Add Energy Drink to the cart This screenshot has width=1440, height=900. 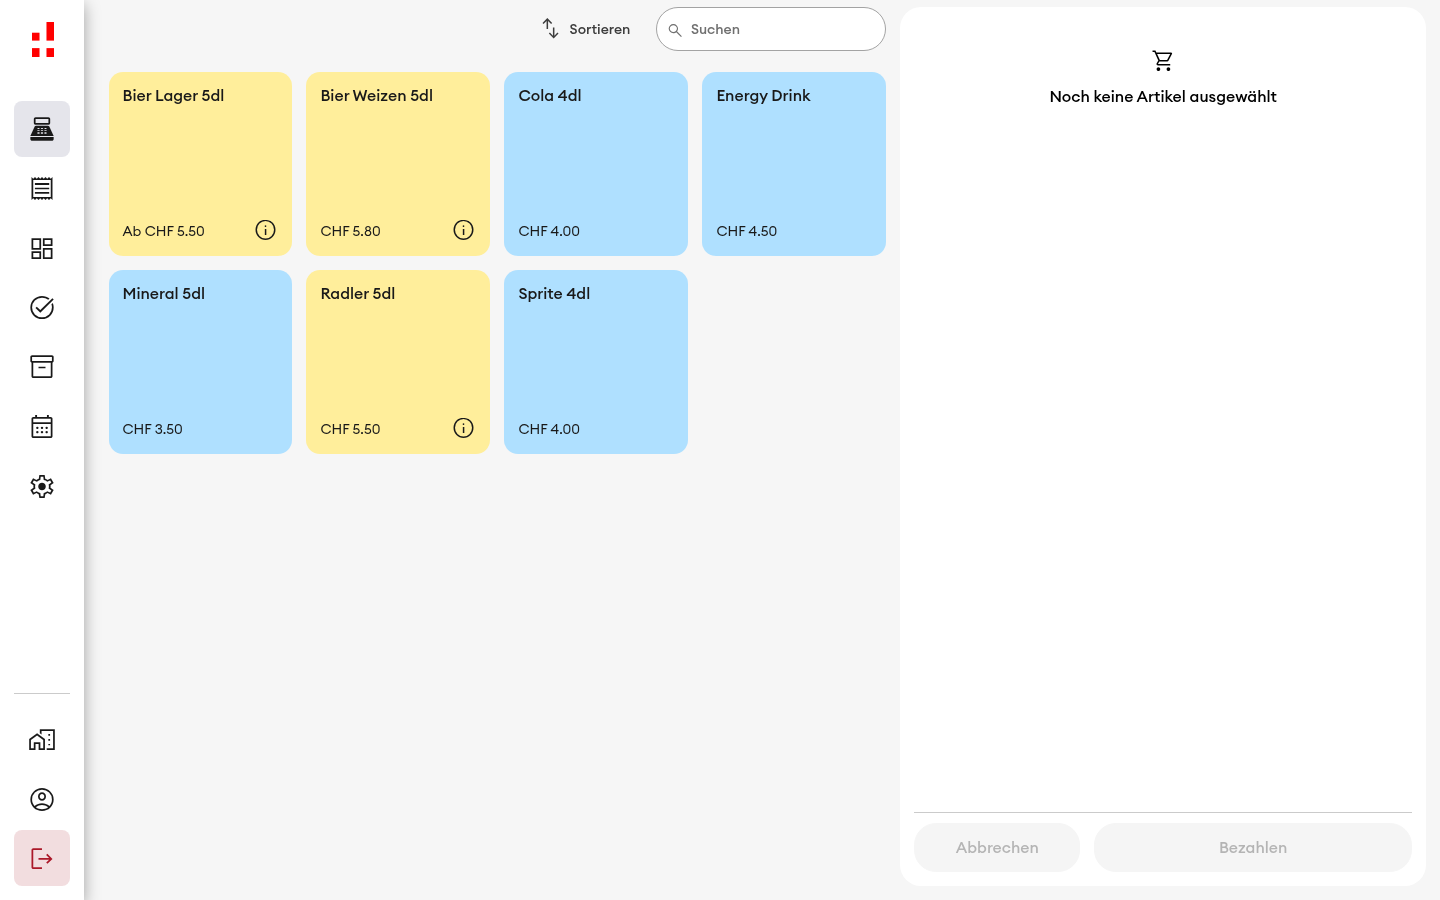point(794,164)
